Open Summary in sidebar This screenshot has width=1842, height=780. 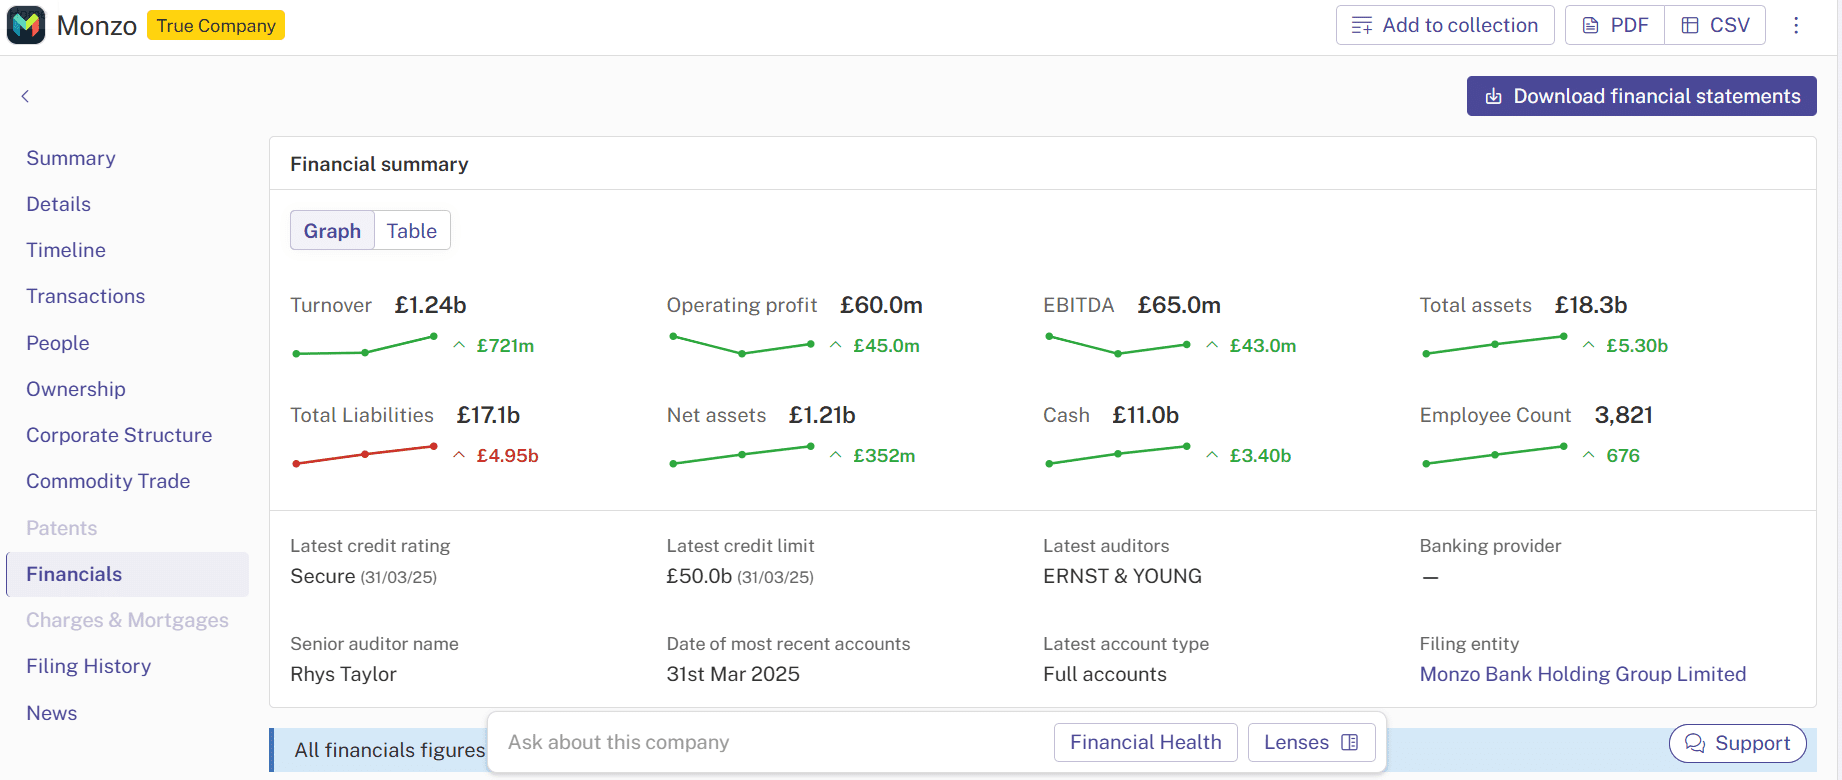tap(71, 158)
